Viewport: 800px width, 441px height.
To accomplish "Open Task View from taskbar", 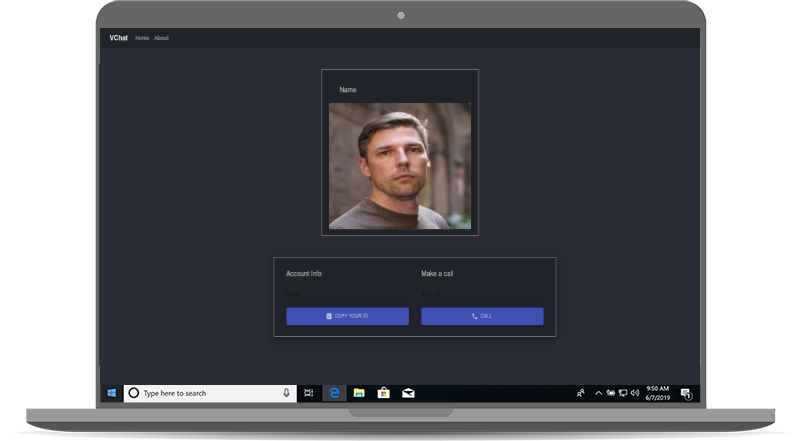I will [x=309, y=393].
